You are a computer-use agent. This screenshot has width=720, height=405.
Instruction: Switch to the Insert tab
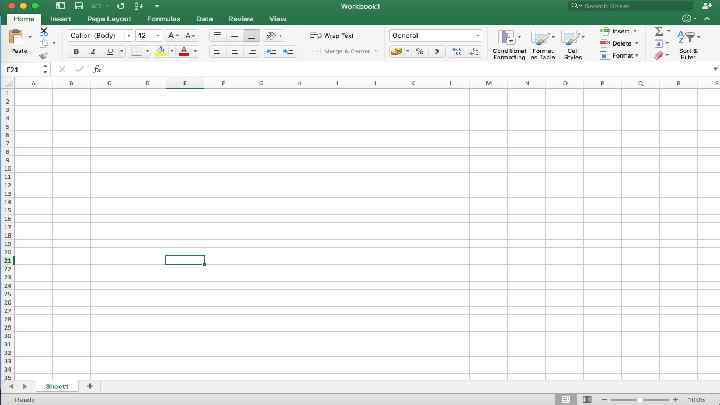(61, 19)
